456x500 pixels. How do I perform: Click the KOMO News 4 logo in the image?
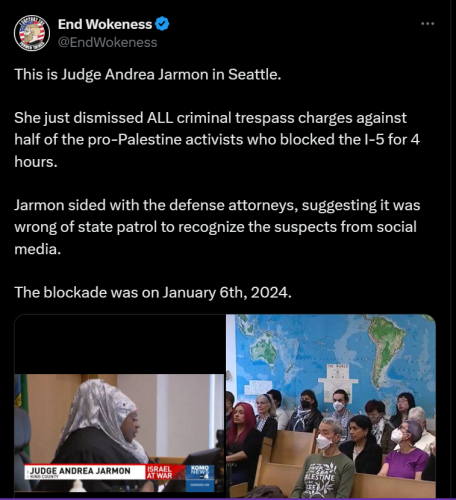coord(200,473)
